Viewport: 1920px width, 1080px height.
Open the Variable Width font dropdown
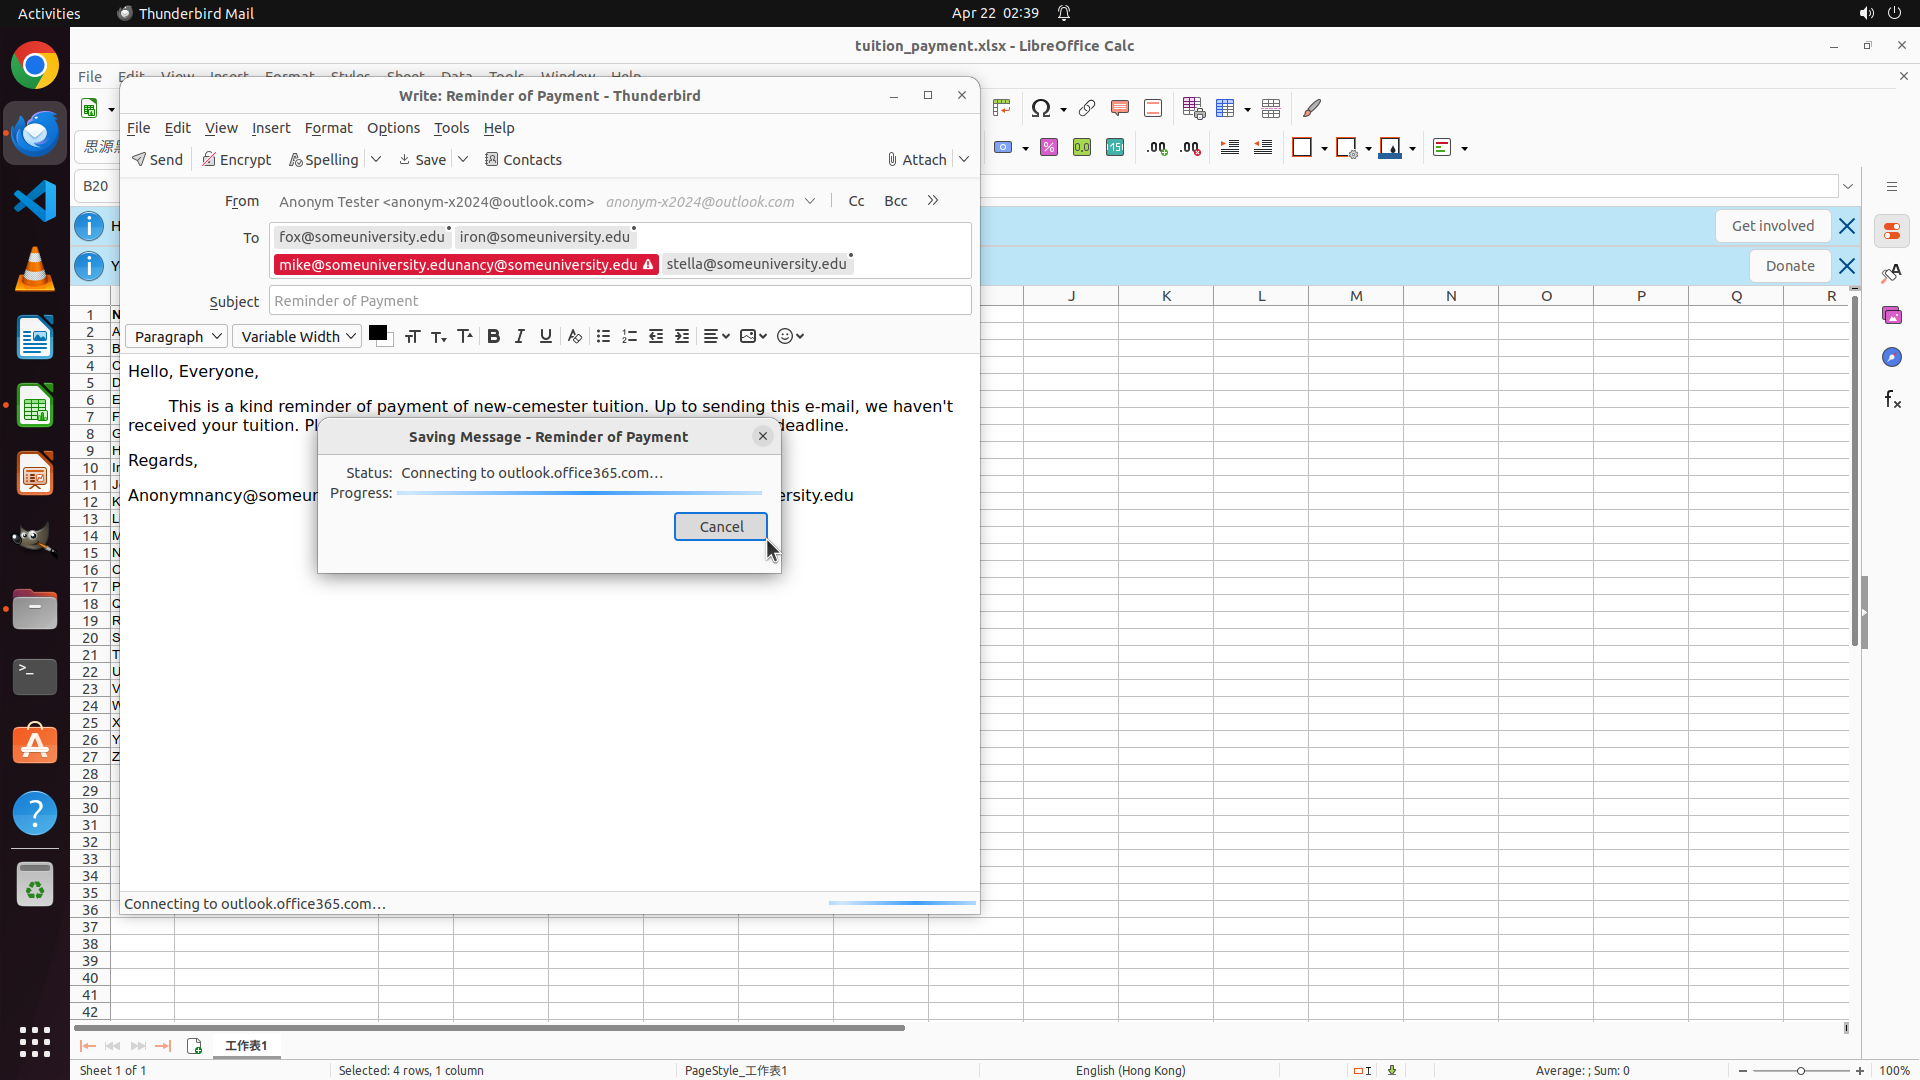pyautogui.click(x=297, y=336)
